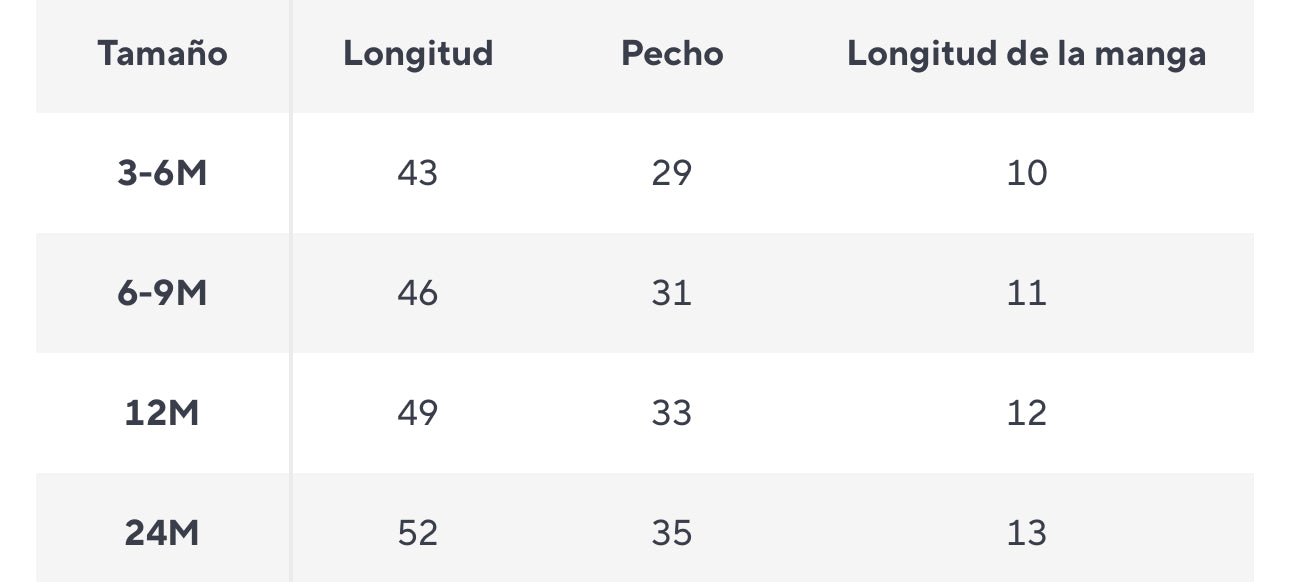The image size is (1290, 582).
Task: Click sleeve length value 12
Action: [x=1026, y=413]
